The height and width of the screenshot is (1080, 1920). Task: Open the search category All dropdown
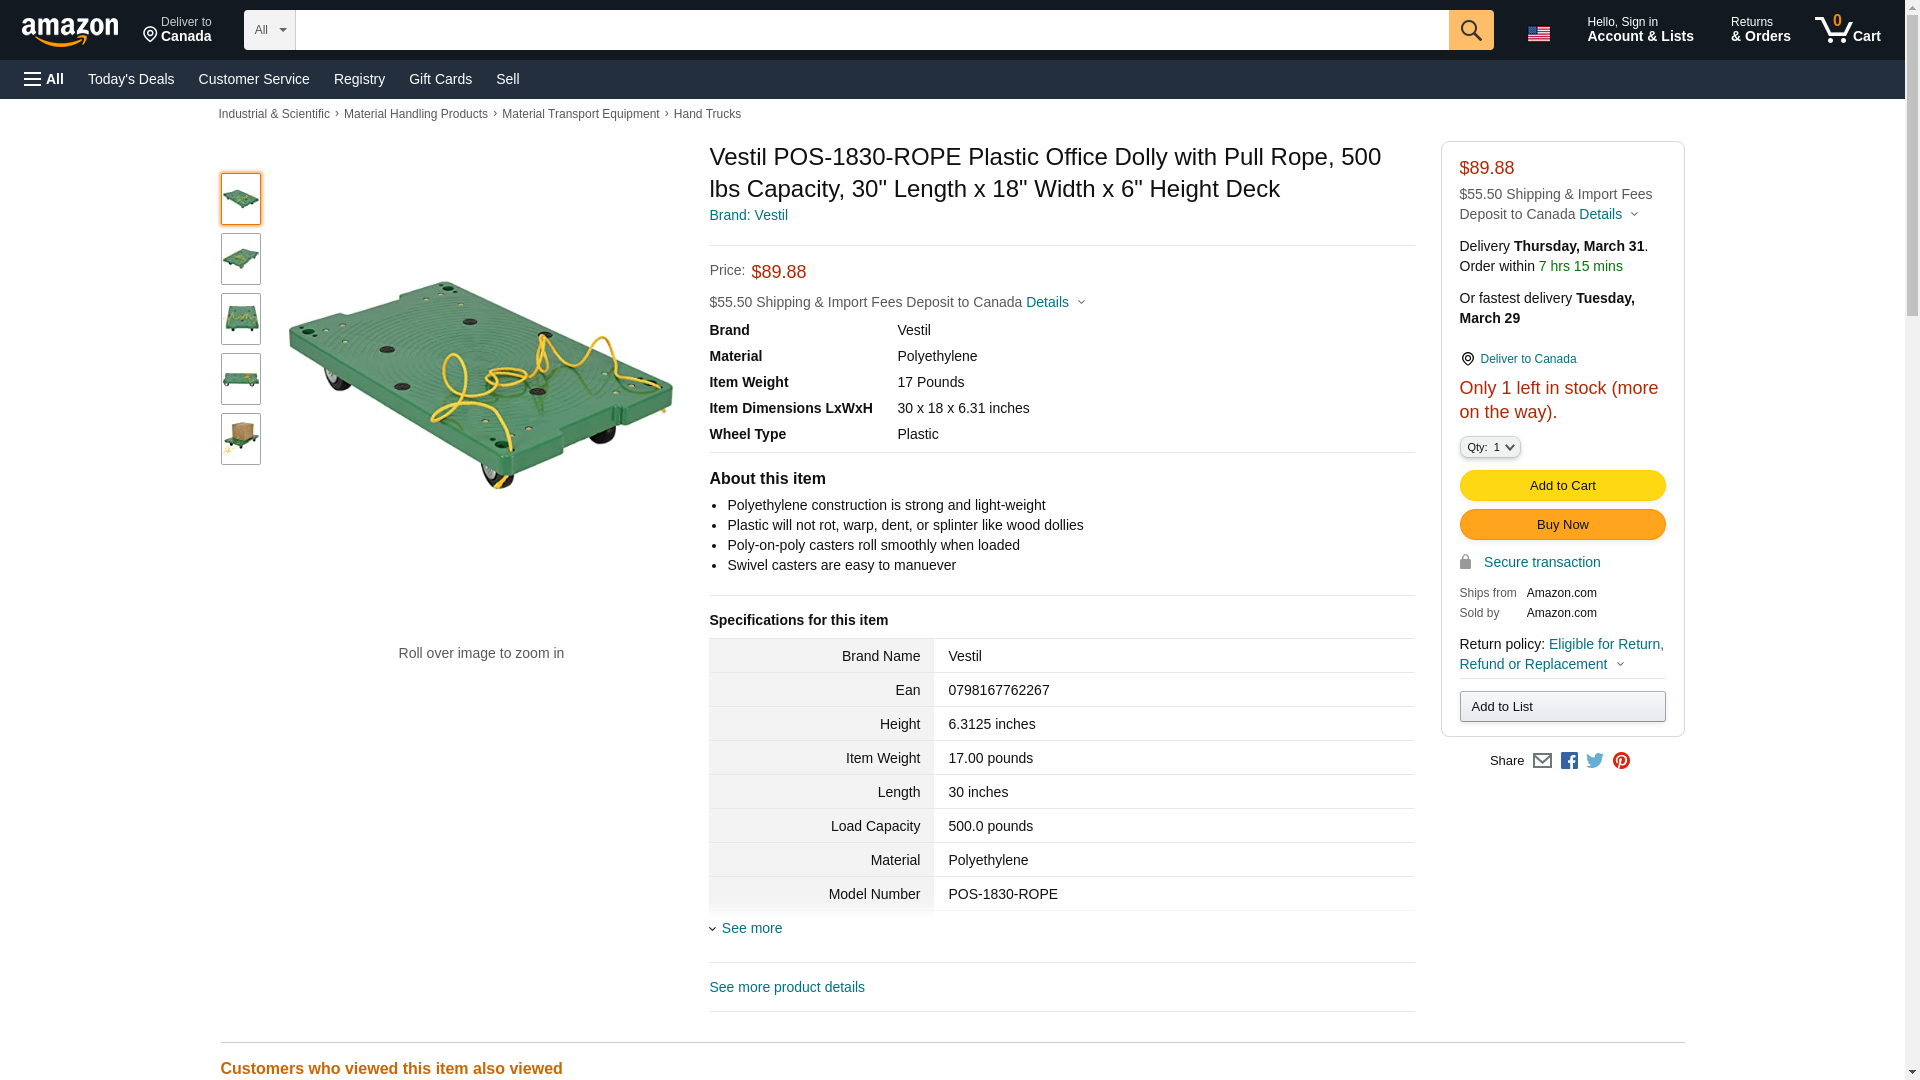(269, 30)
